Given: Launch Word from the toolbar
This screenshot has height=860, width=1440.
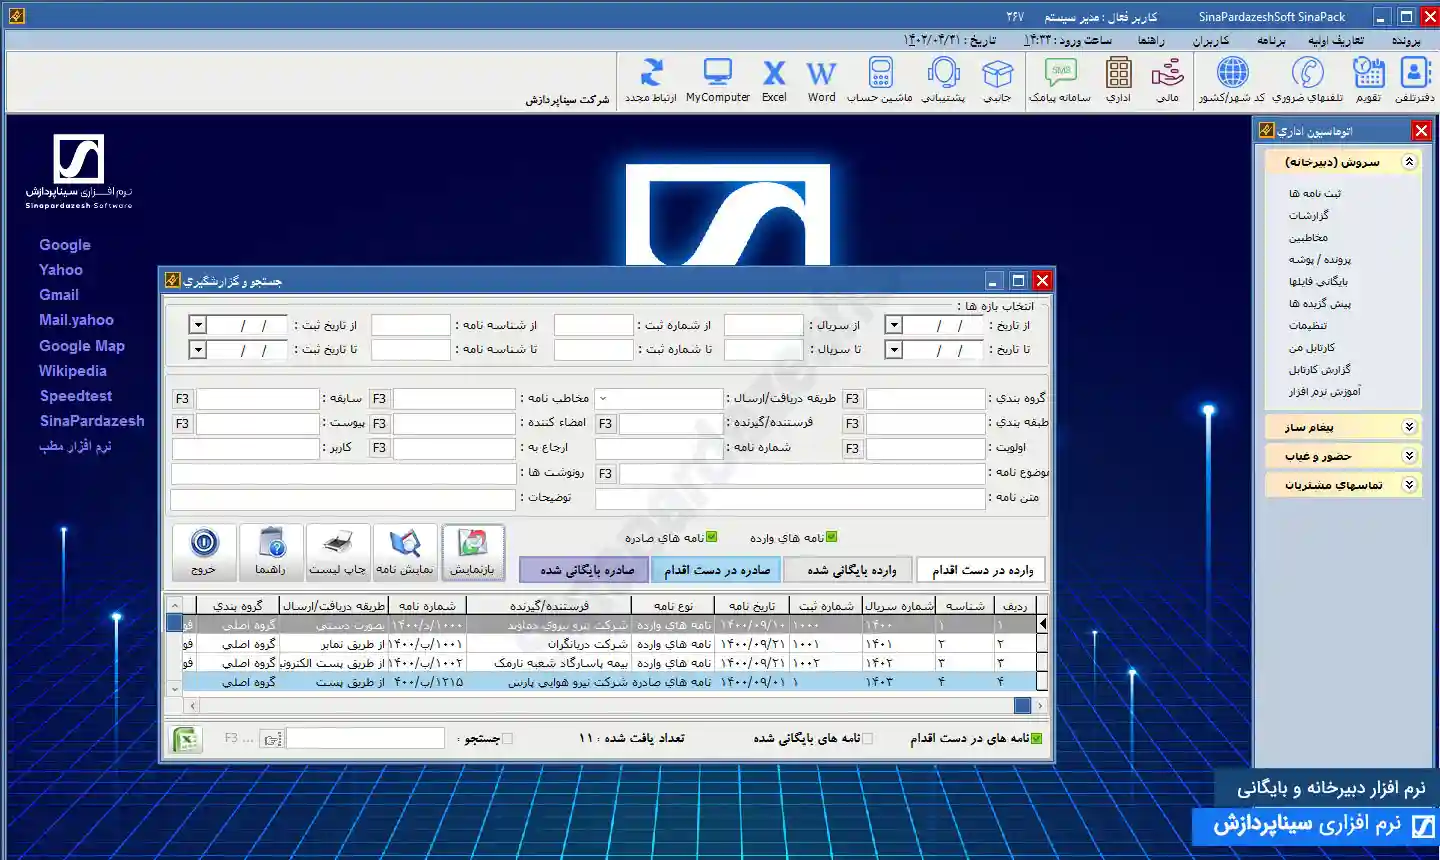Looking at the screenshot, I should point(821,80).
